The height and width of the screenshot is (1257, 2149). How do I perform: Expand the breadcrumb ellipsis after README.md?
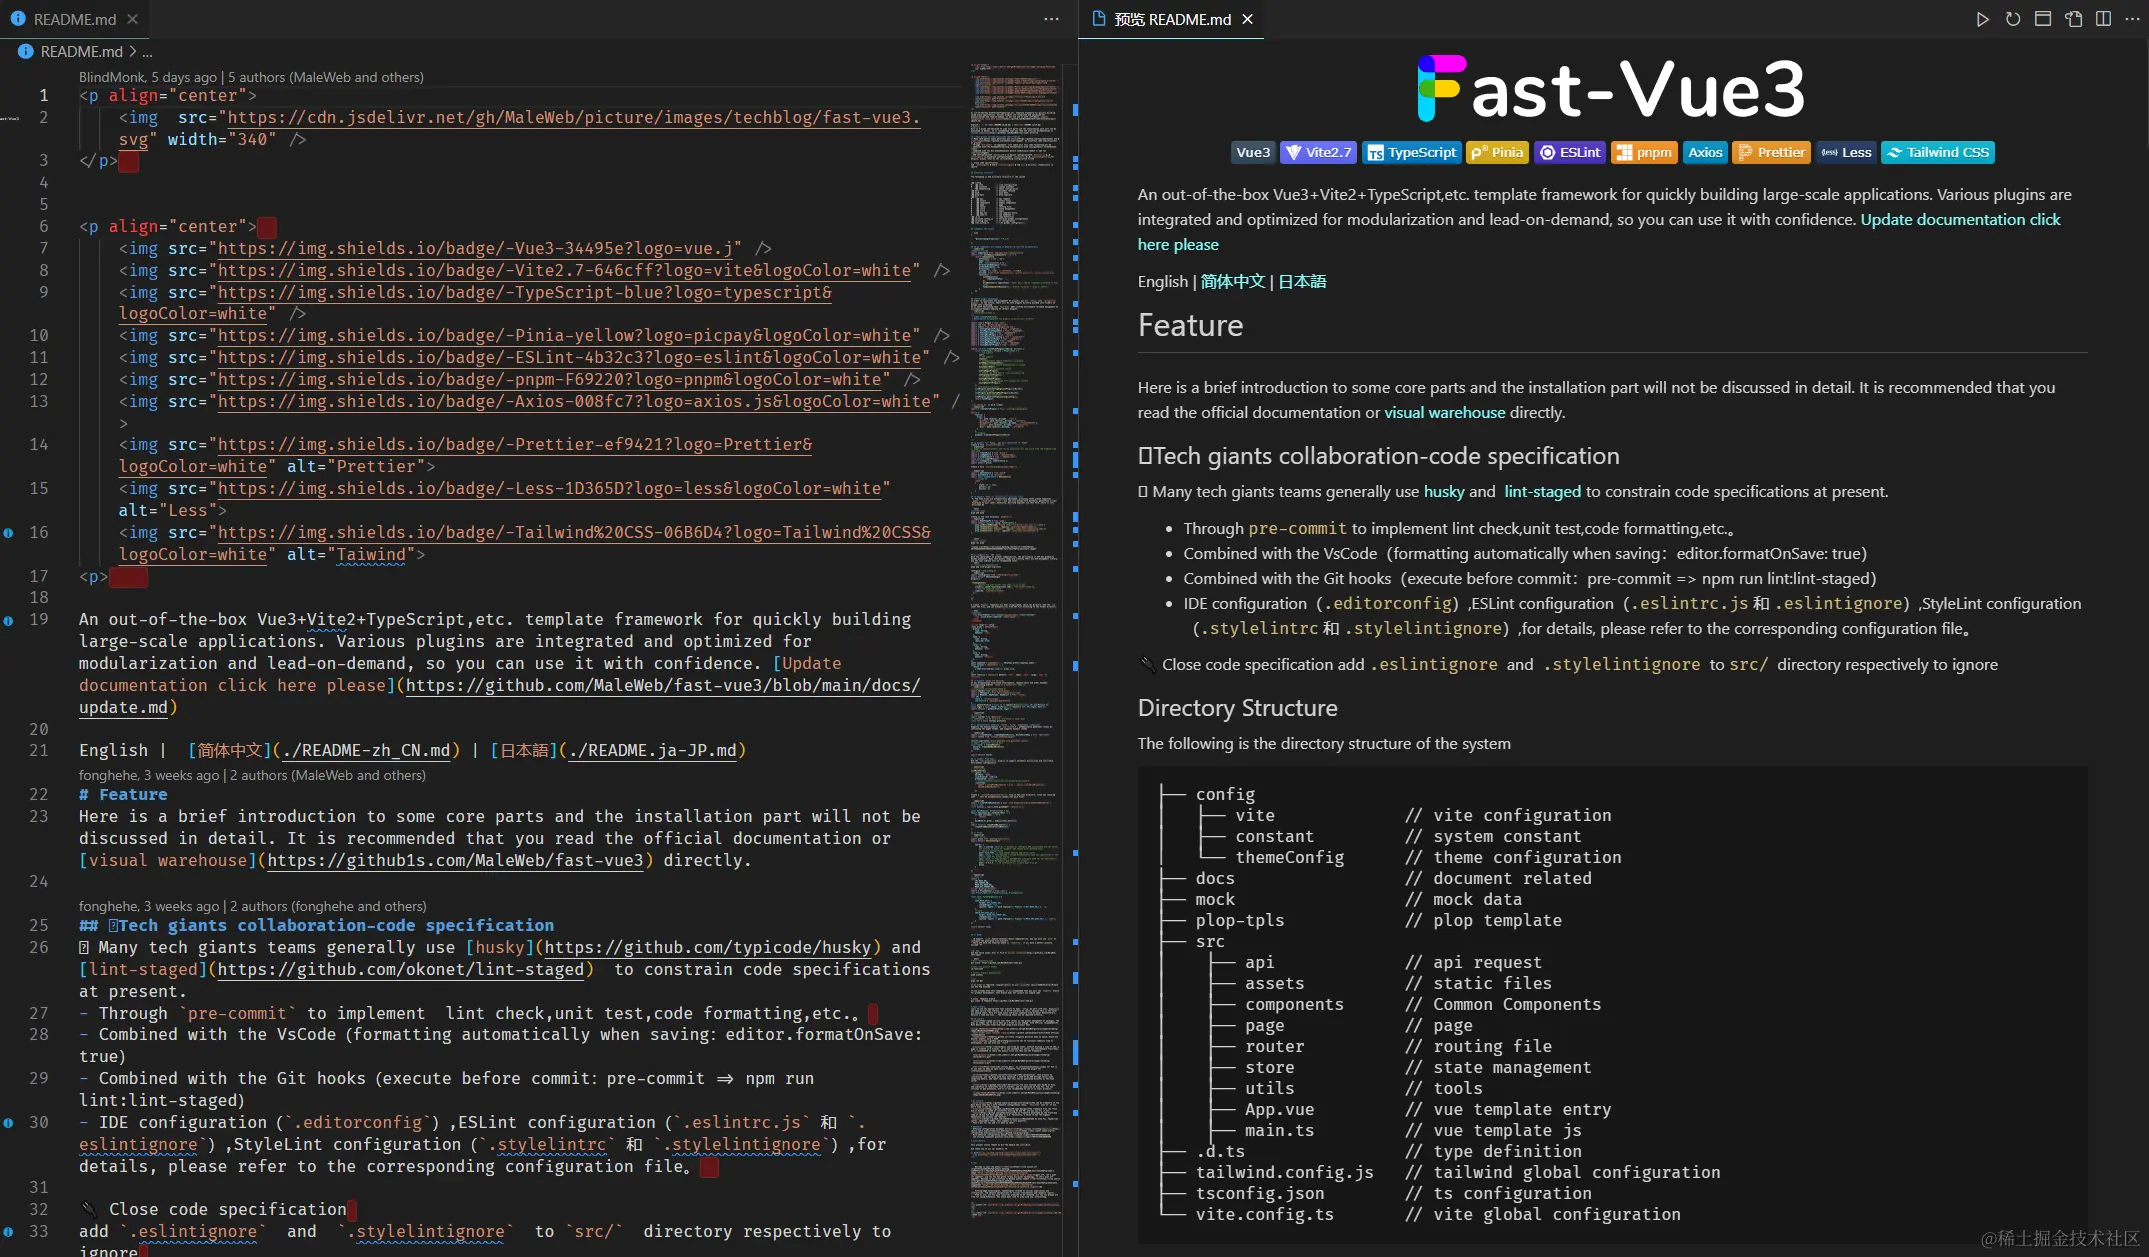(148, 52)
